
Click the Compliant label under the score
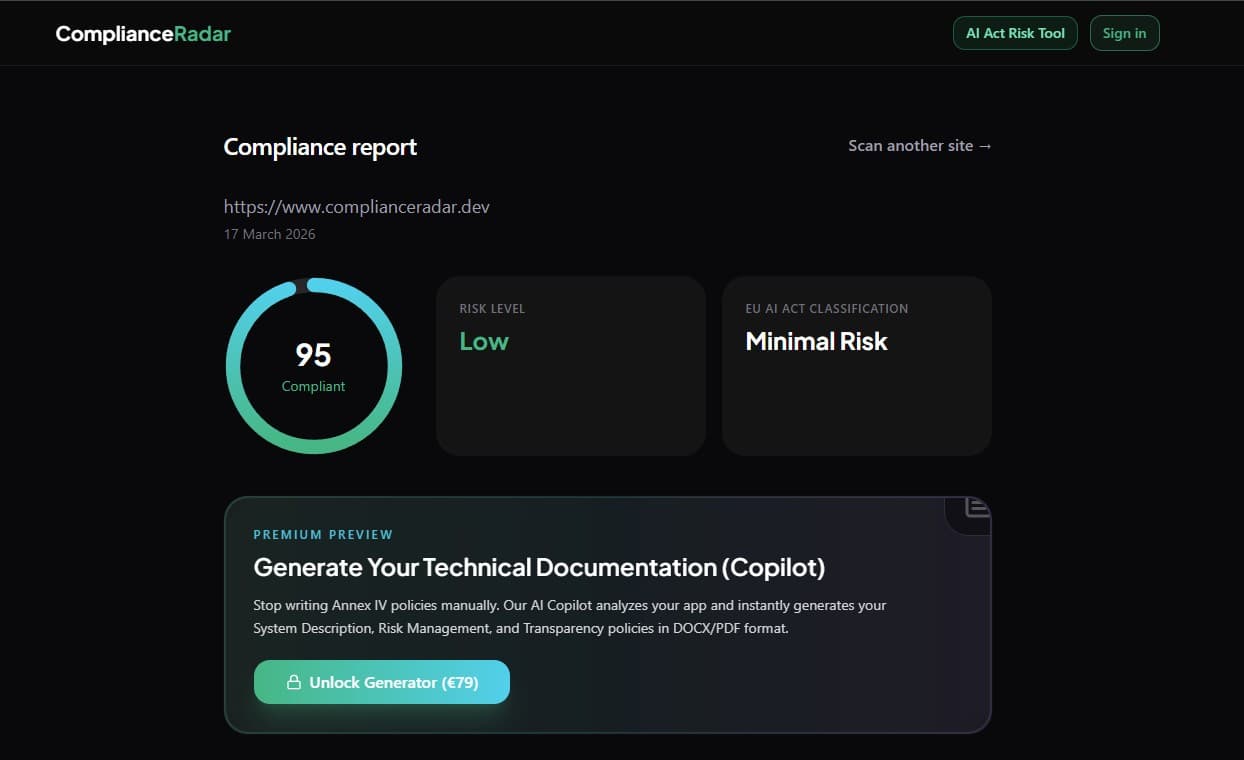click(313, 386)
